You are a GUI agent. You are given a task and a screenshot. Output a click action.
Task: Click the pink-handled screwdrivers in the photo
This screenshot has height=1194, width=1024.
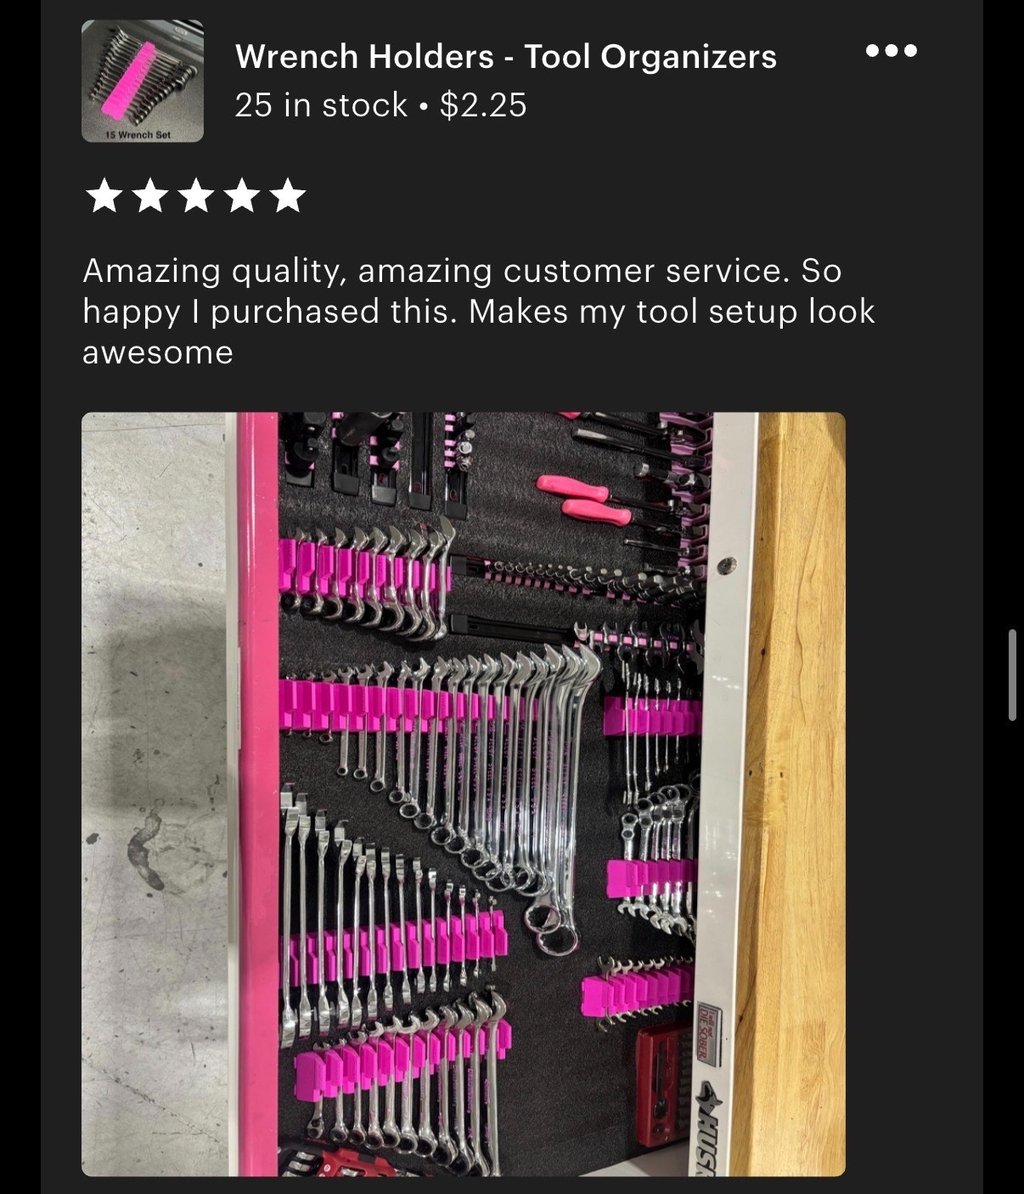click(x=584, y=500)
